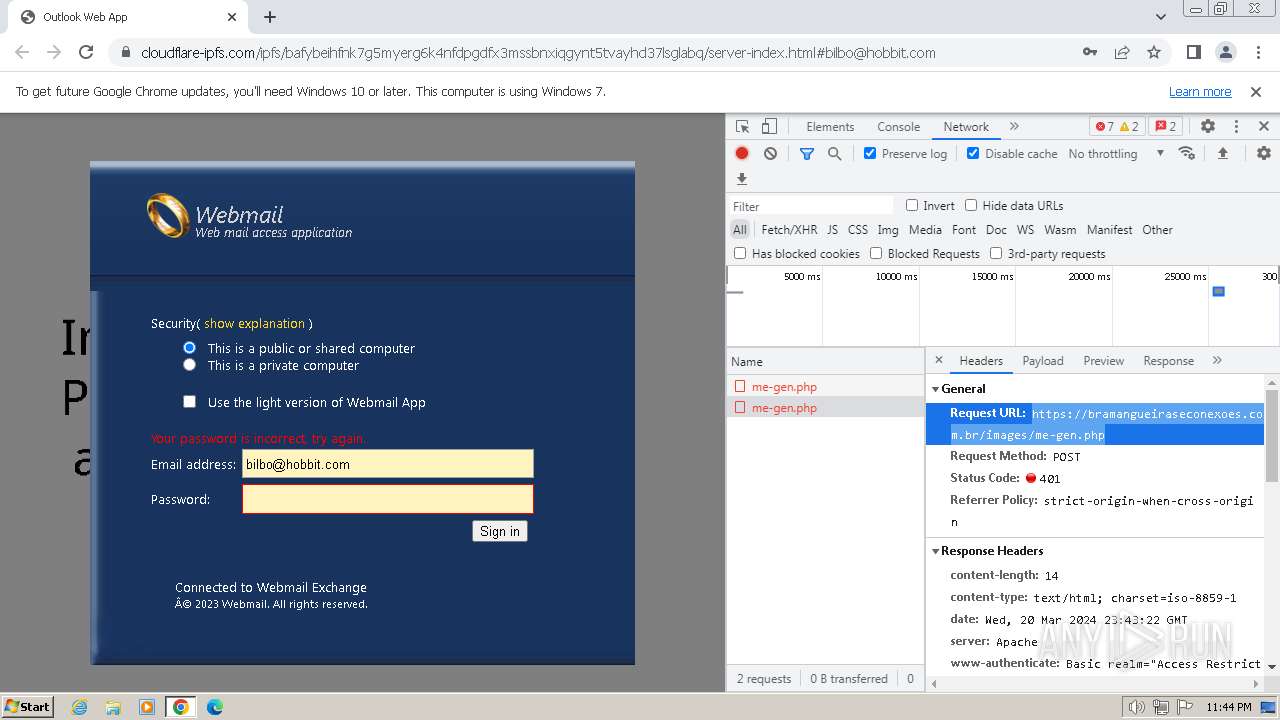Image resolution: width=1280 pixels, height=720 pixels.
Task: Click the error count badge showing 7
Action: coord(1103,127)
